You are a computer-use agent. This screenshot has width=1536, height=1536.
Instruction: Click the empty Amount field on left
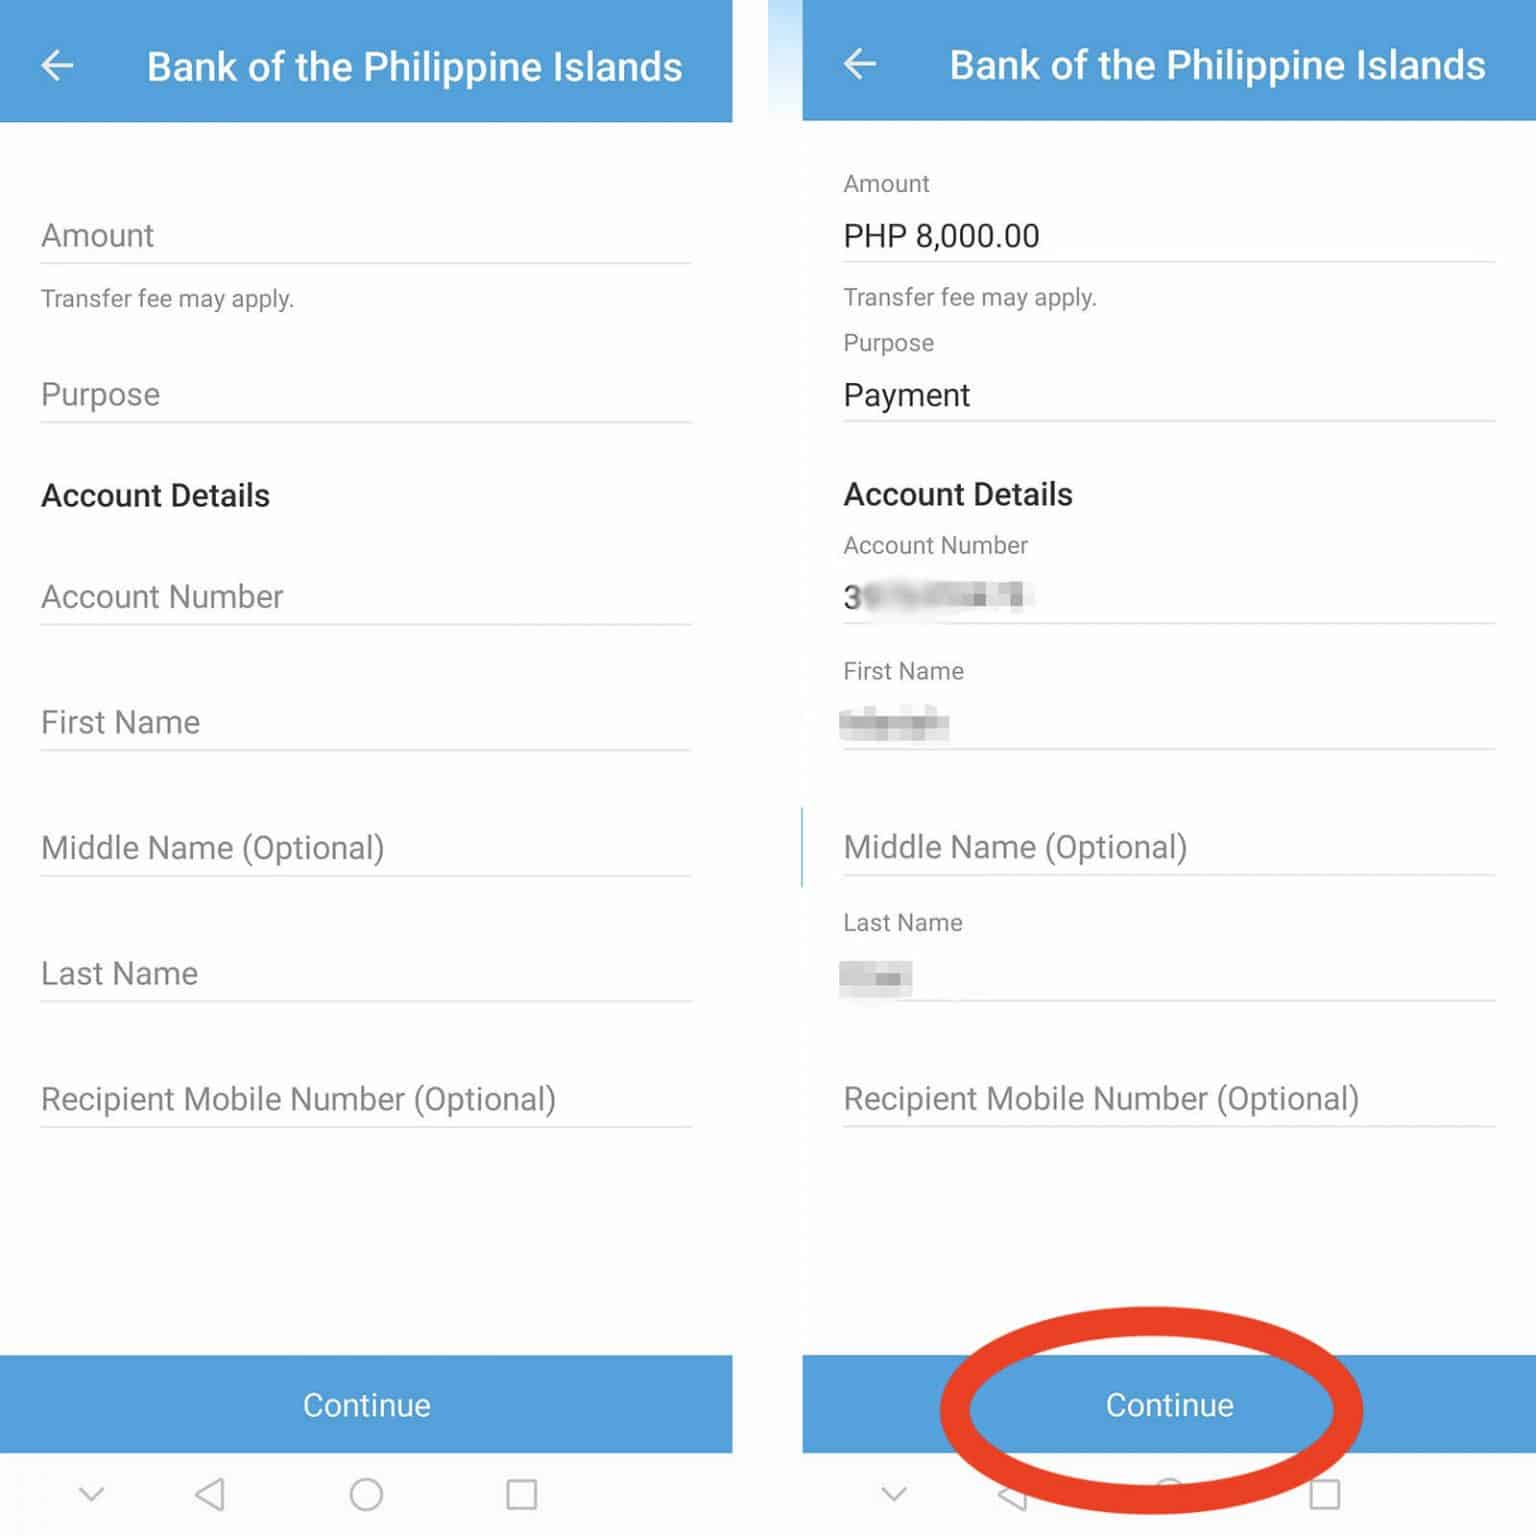(x=365, y=236)
